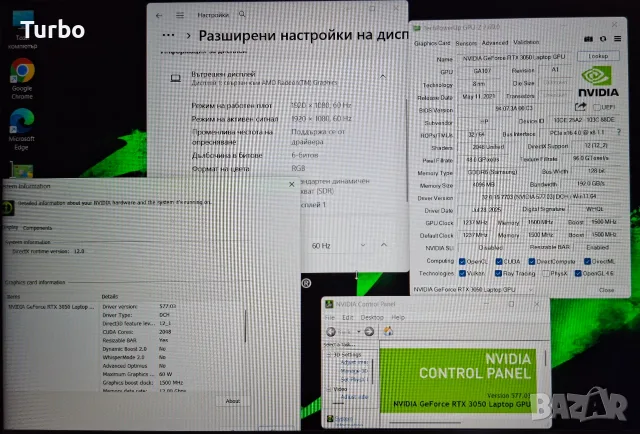
Task: Click the Home icon in NVIDIA Control Panel
Action: click(388, 331)
